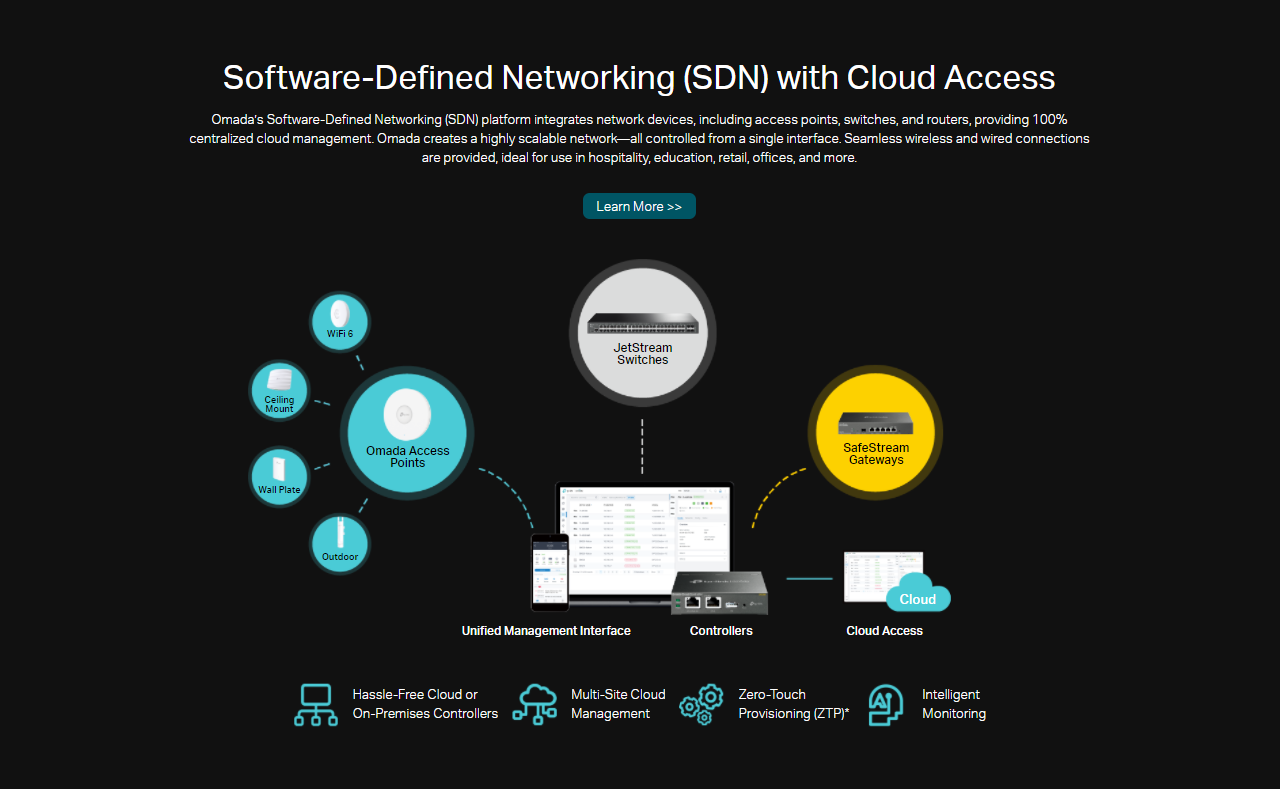
Task: Click the smartphone management app image
Action: click(549, 572)
